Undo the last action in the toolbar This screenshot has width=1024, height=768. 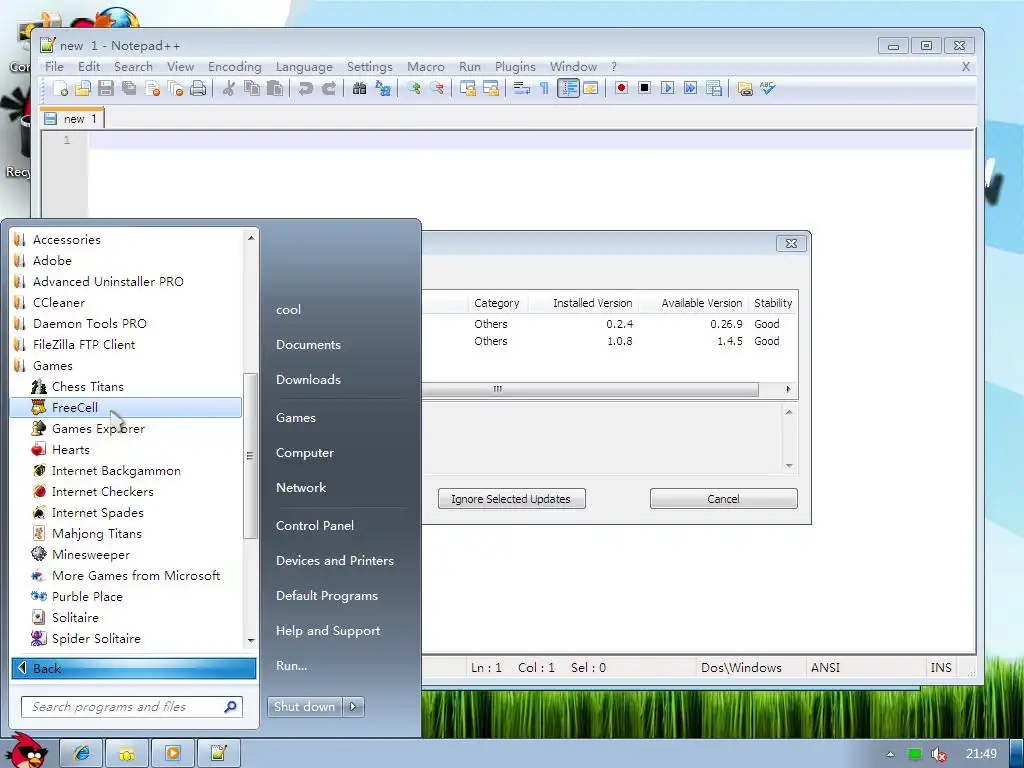(x=305, y=88)
